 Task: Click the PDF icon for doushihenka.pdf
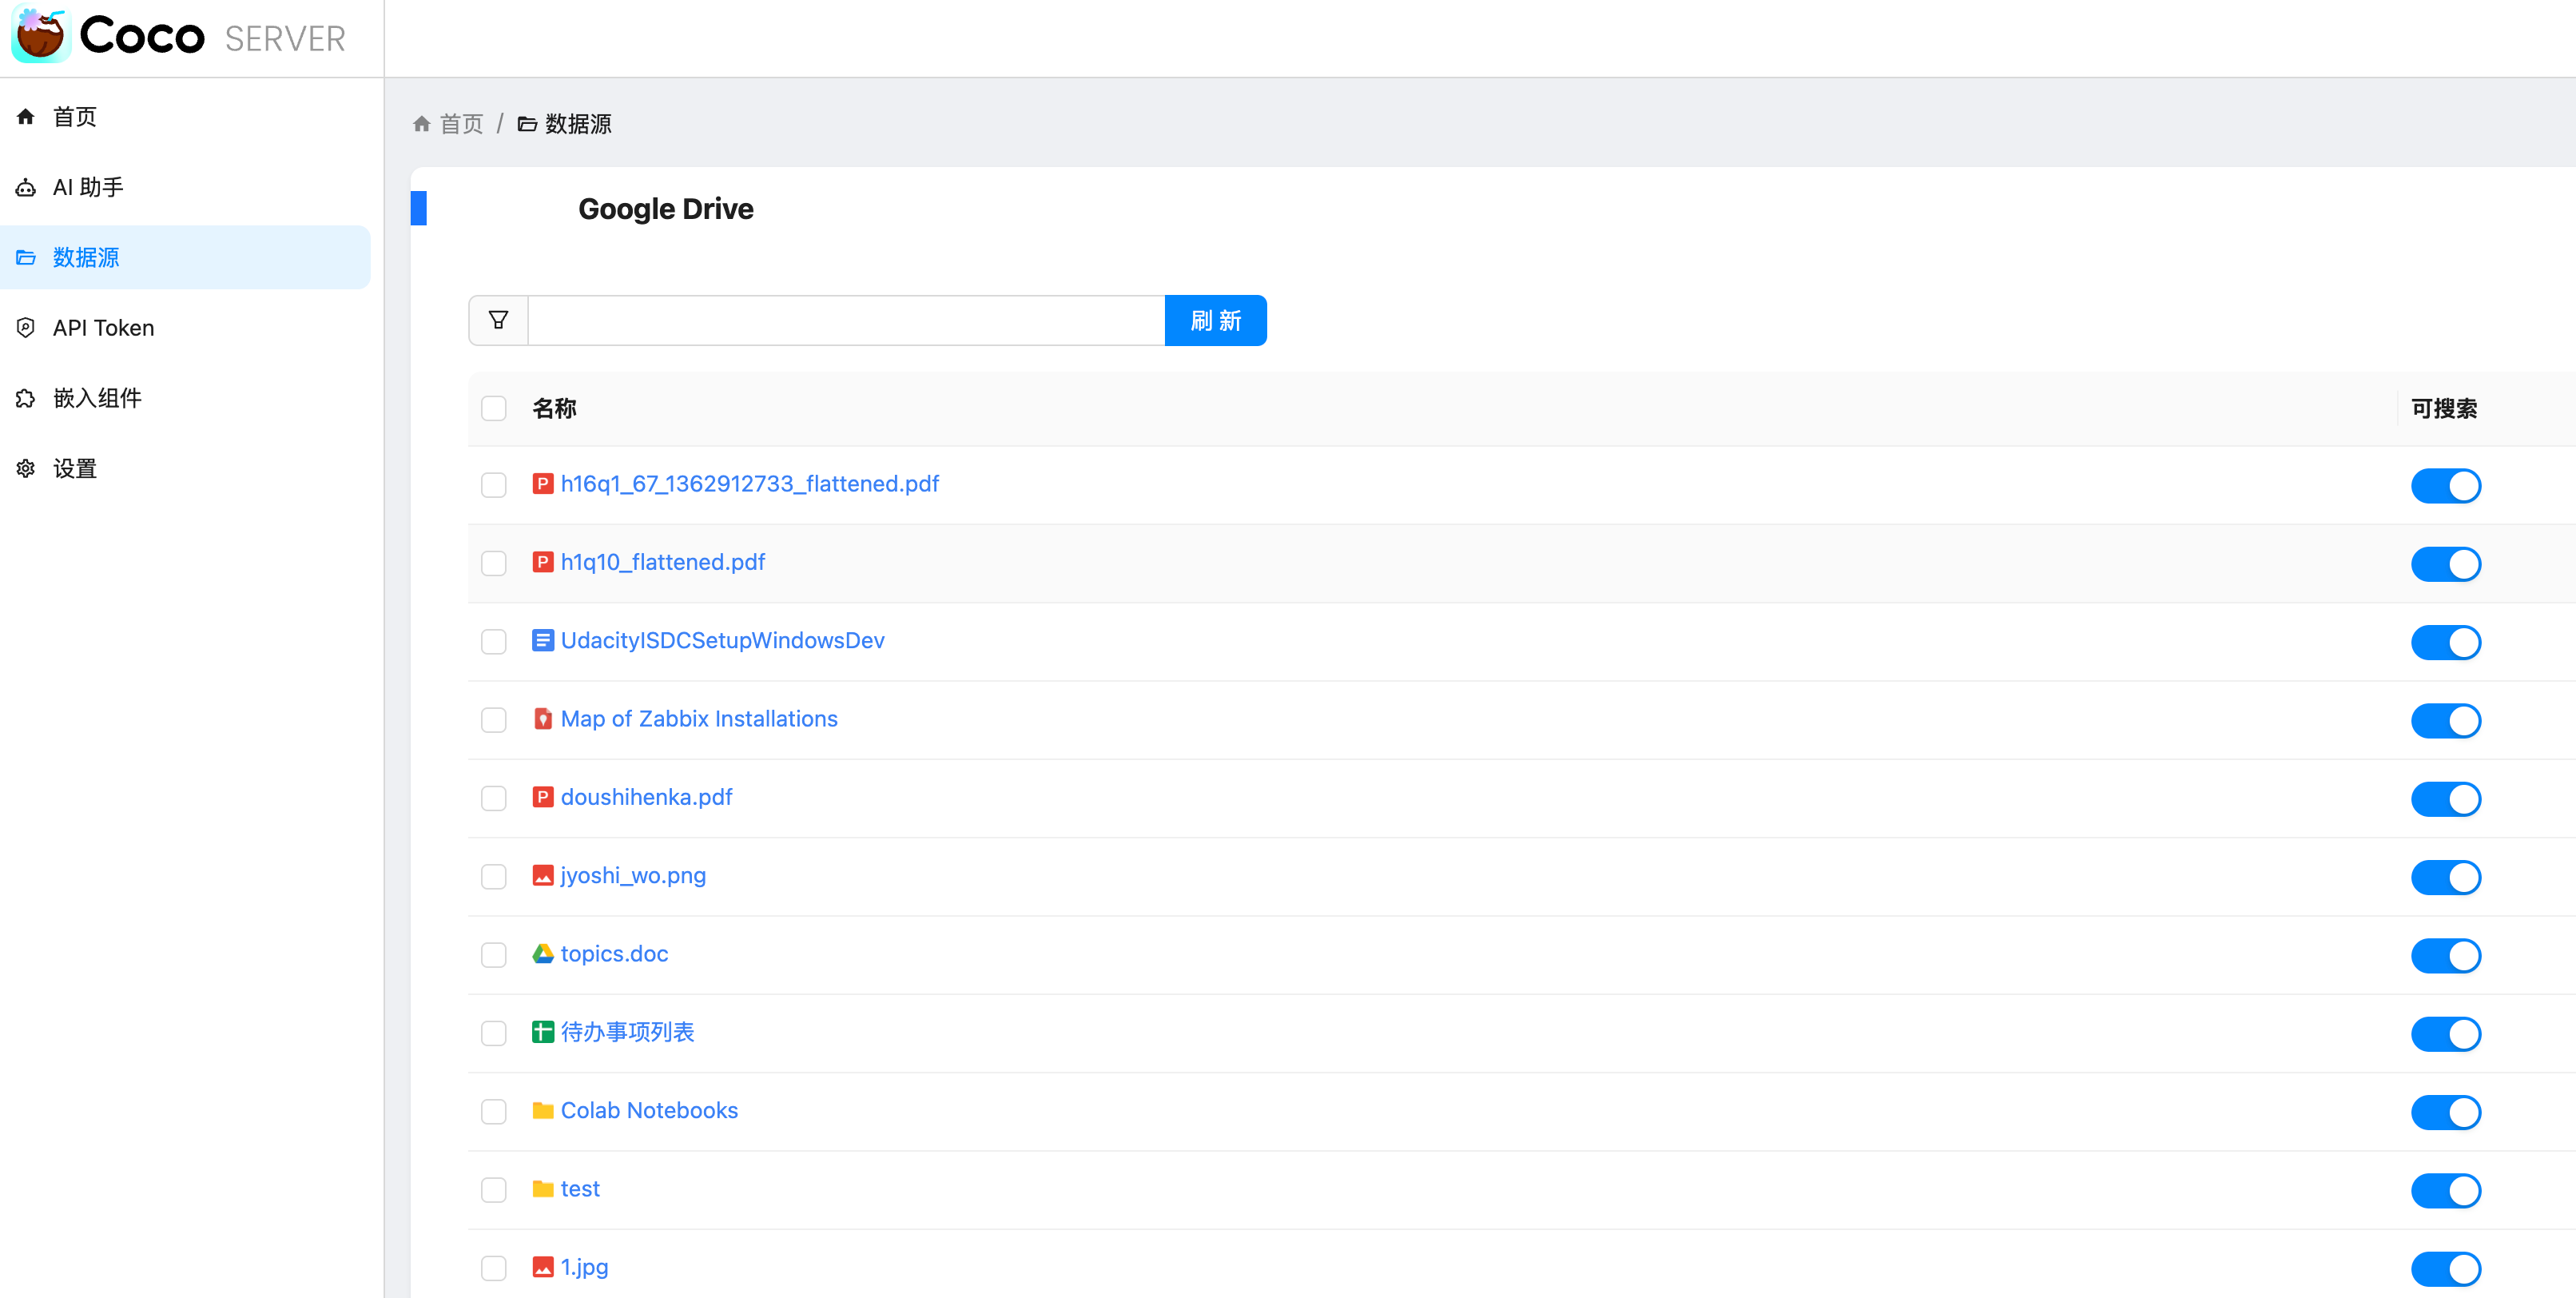pyautogui.click(x=543, y=797)
